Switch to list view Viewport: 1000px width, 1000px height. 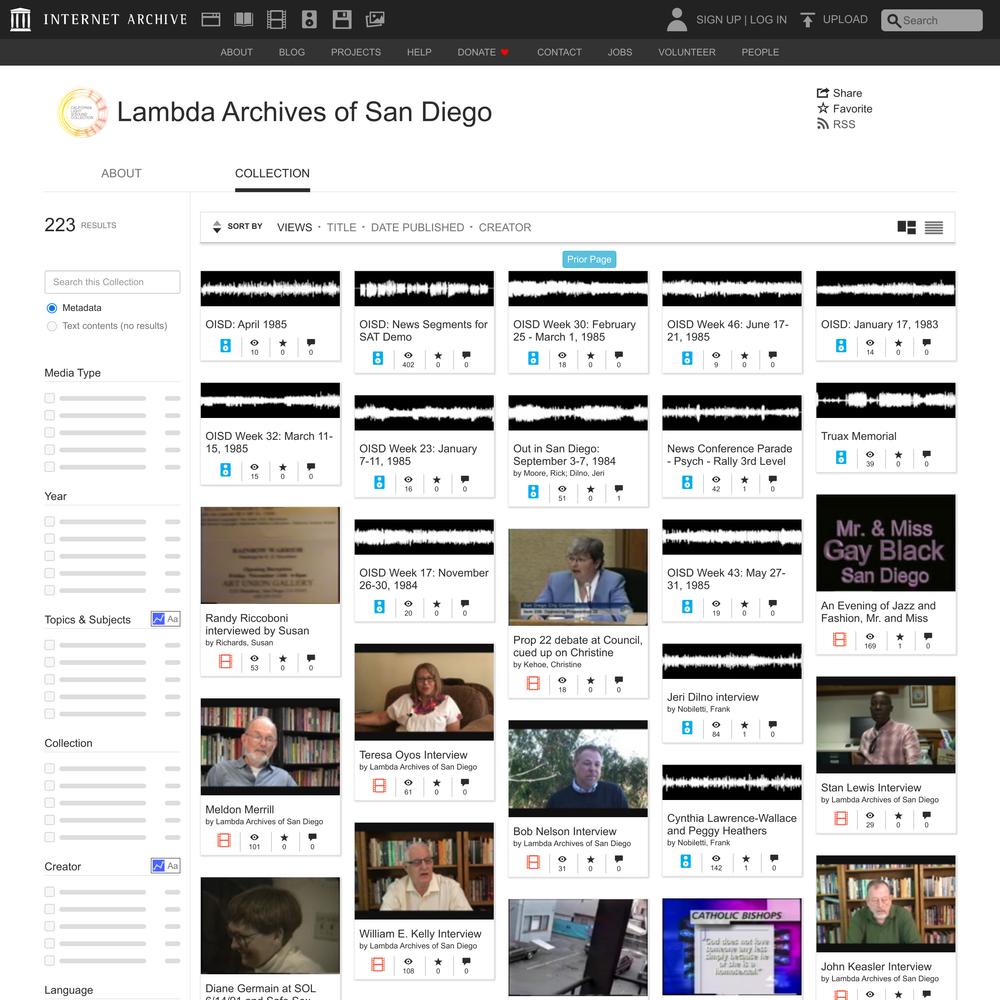[934, 228]
